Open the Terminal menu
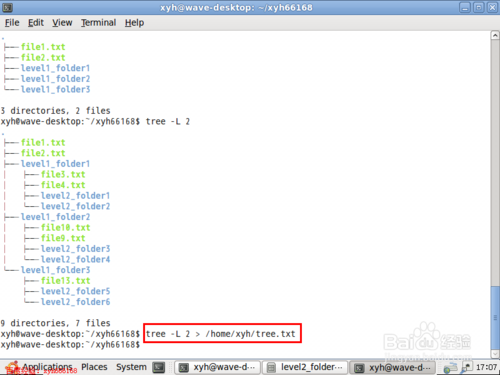This screenshot has width=500, height=375. coord(98,23)
